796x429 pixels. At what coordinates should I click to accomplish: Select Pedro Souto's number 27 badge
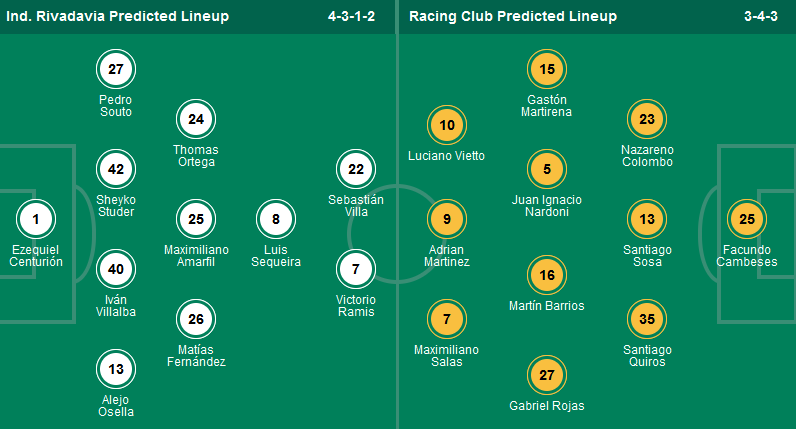point(116,70)
